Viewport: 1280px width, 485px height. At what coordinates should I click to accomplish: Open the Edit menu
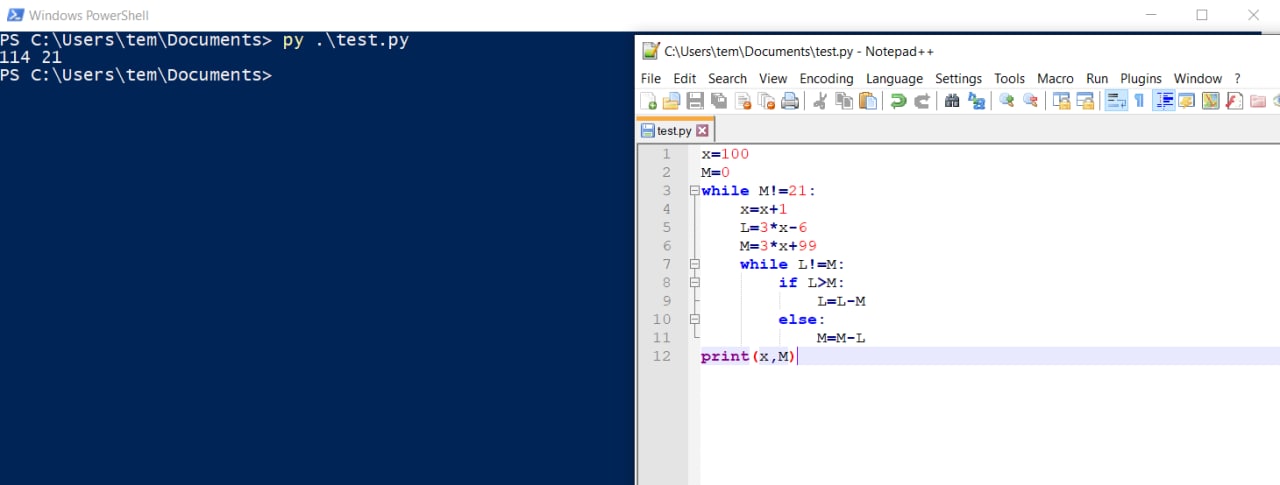coord(684,78)
